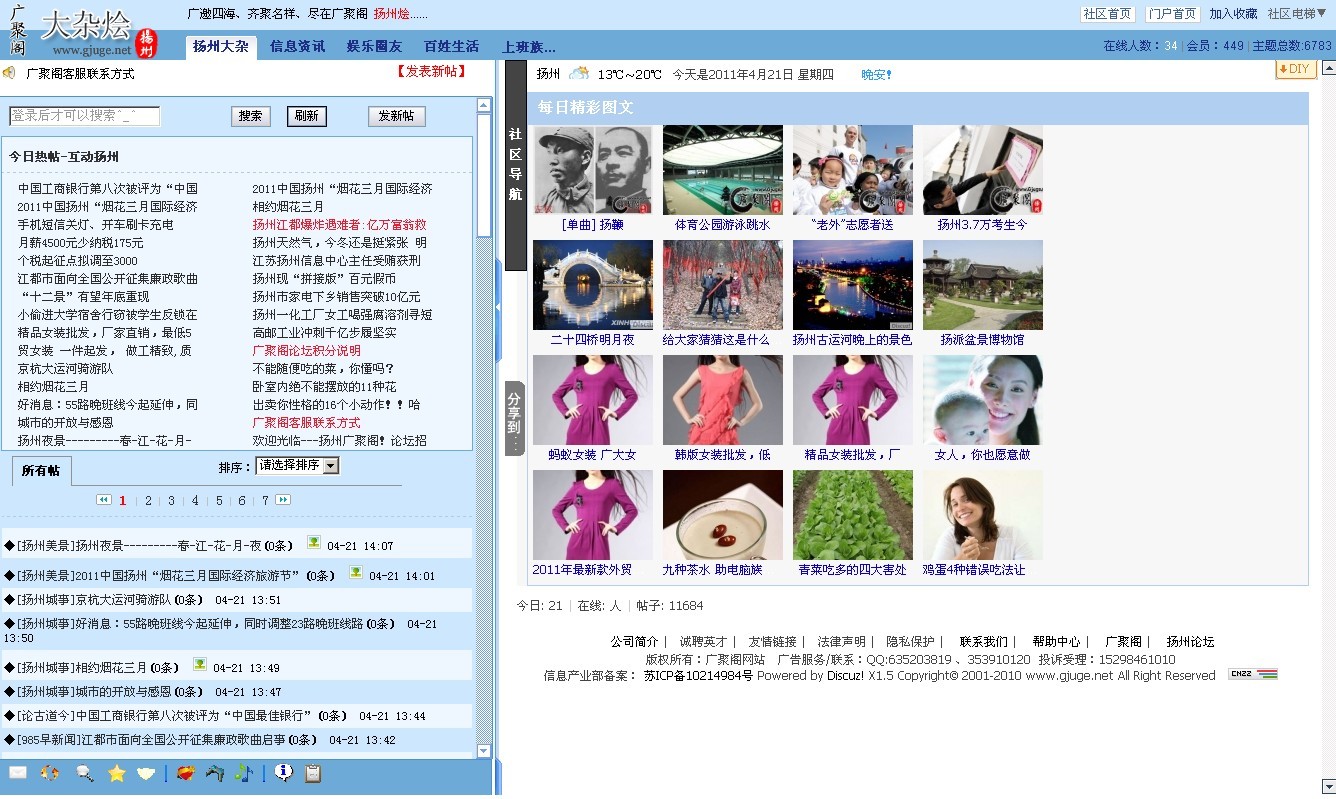Focus the 登录后才可以搜索 search input
1336x799 pixels.
85,116
